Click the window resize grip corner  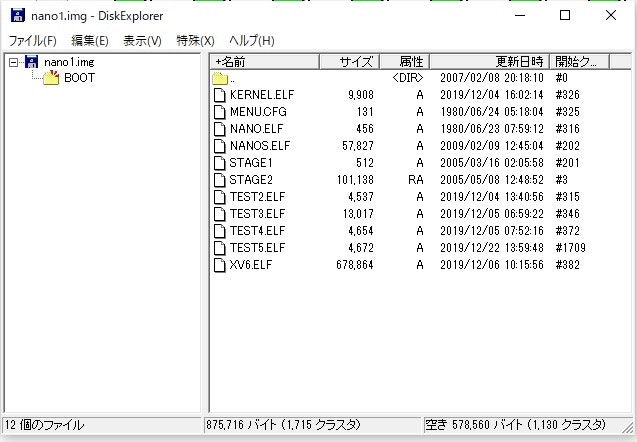pyautogui.click(x=627, y=427)
